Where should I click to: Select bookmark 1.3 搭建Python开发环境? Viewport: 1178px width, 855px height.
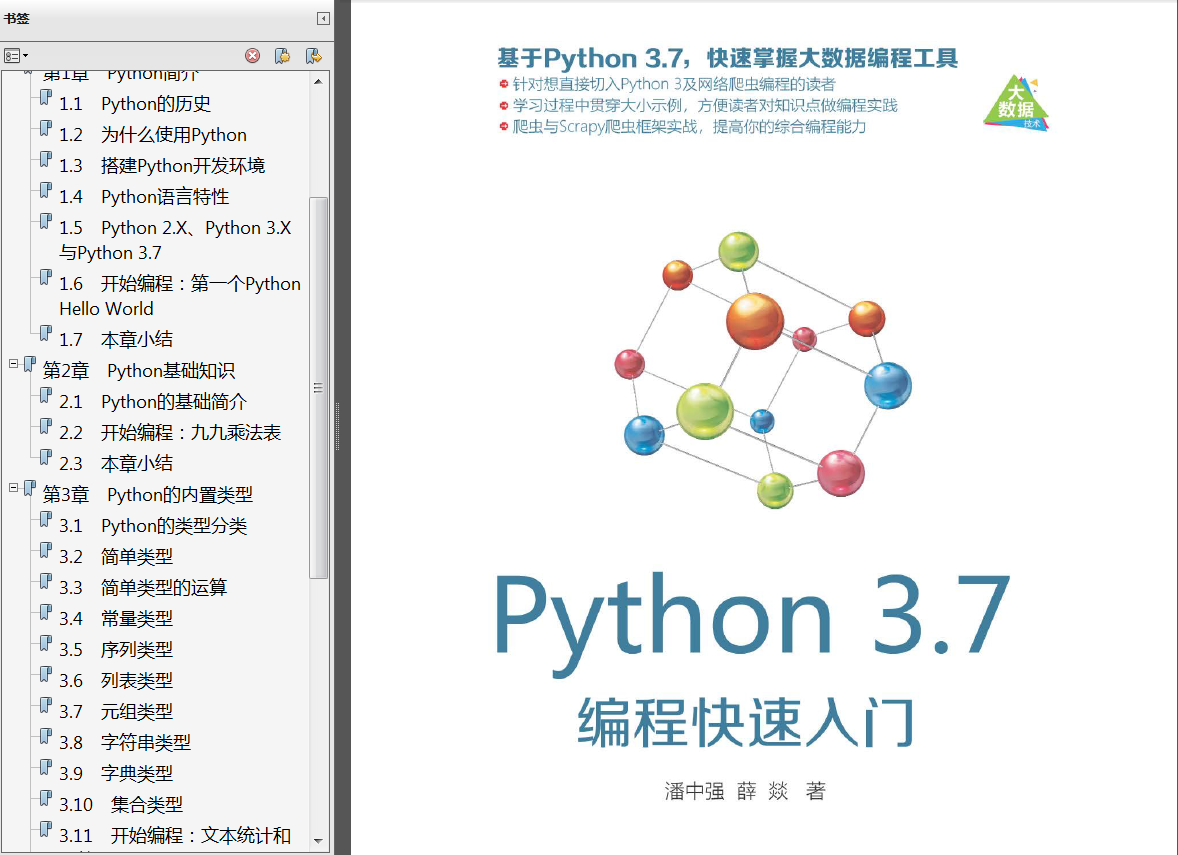click(162, 165)
